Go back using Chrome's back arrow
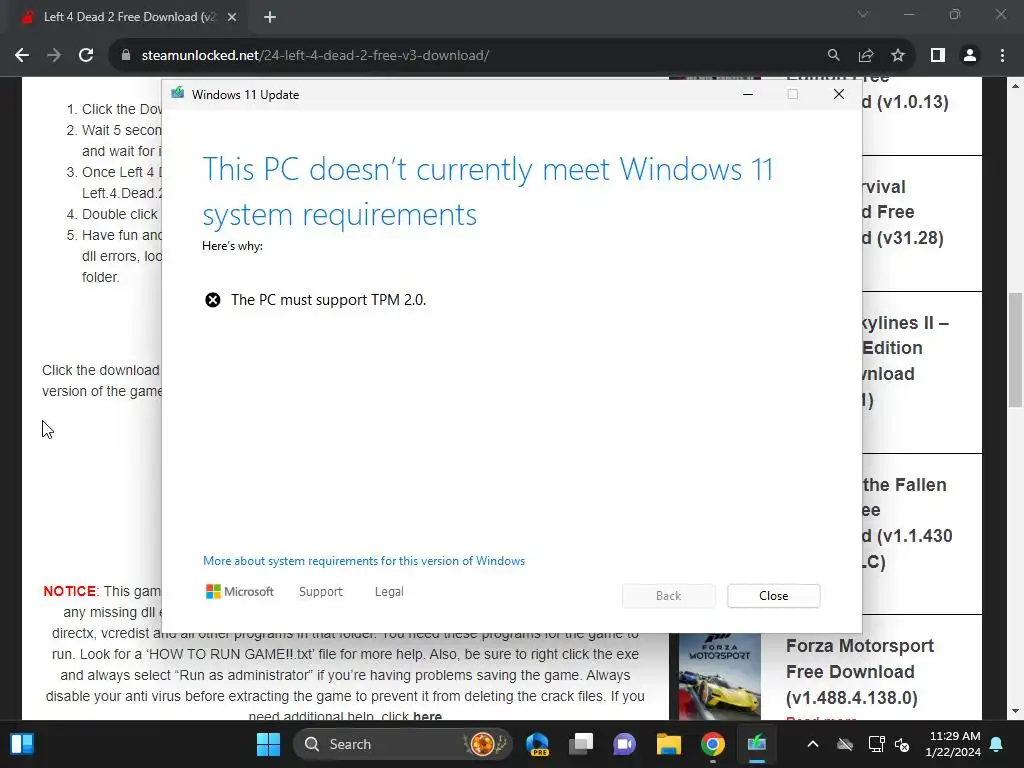 coord(22,56)
